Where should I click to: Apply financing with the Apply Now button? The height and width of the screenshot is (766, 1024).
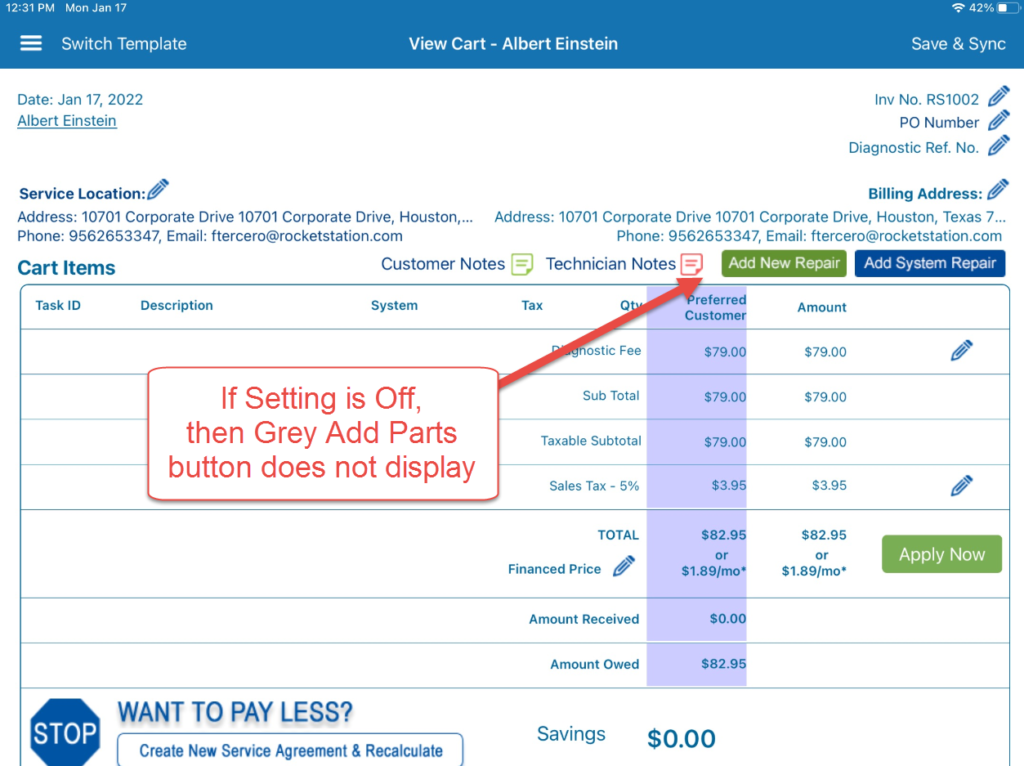[941, 554]
